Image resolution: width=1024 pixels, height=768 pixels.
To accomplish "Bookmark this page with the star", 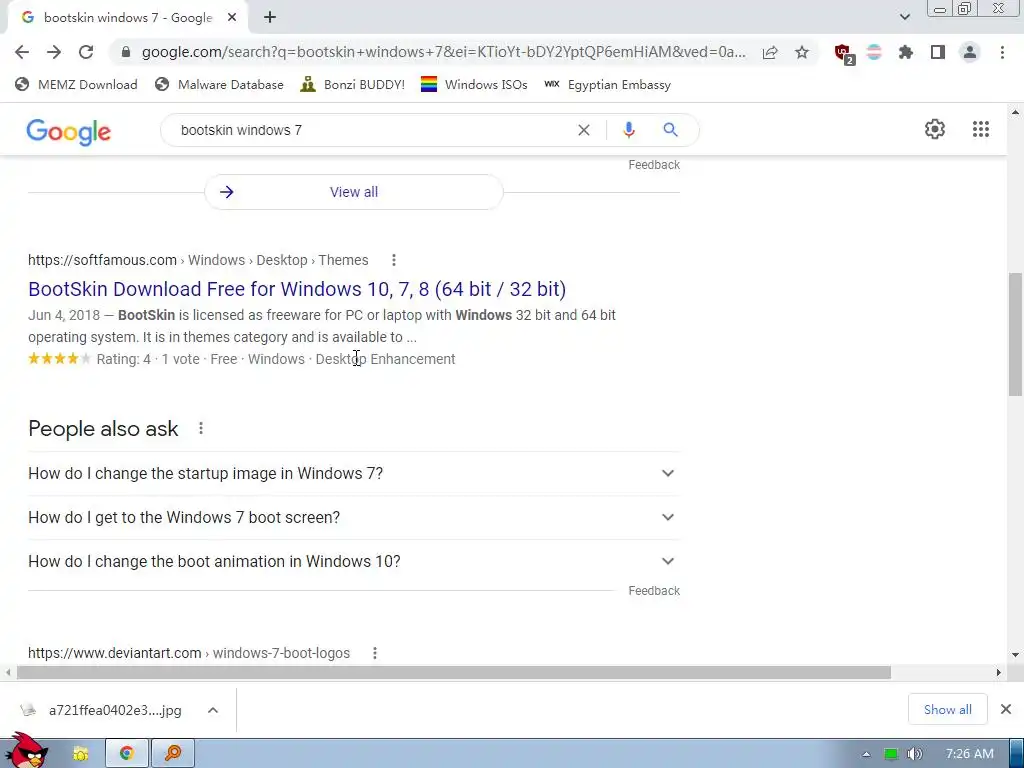I will (x=802, y=52).
